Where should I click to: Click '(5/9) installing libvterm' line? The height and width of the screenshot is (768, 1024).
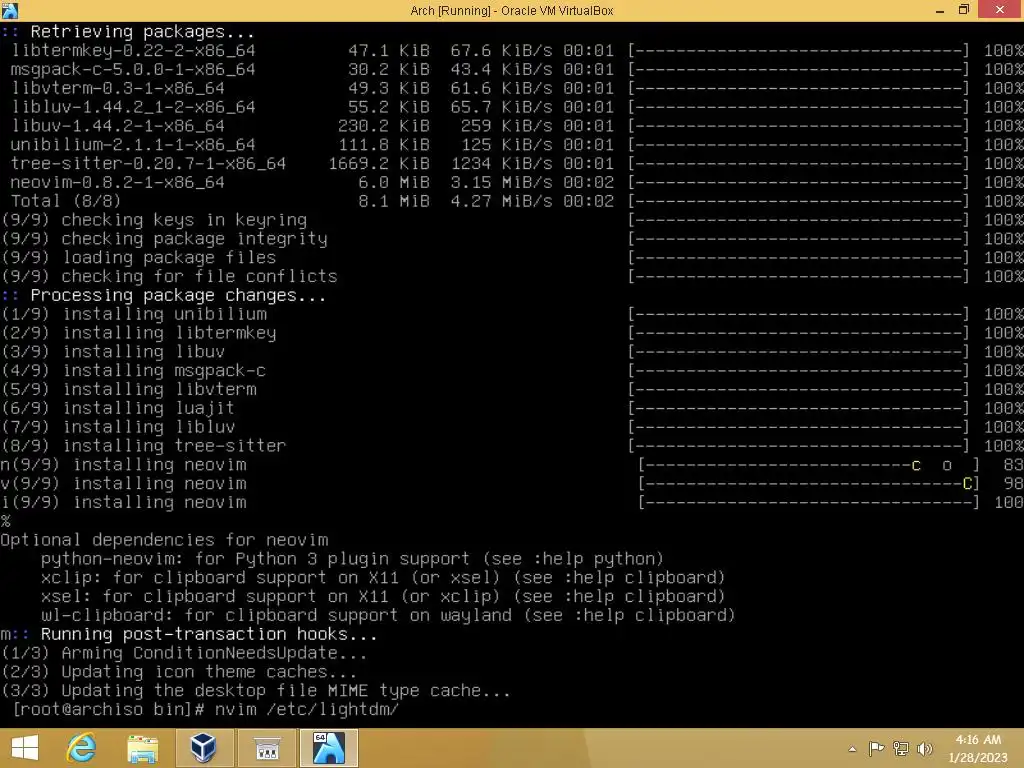click(129, 389)
